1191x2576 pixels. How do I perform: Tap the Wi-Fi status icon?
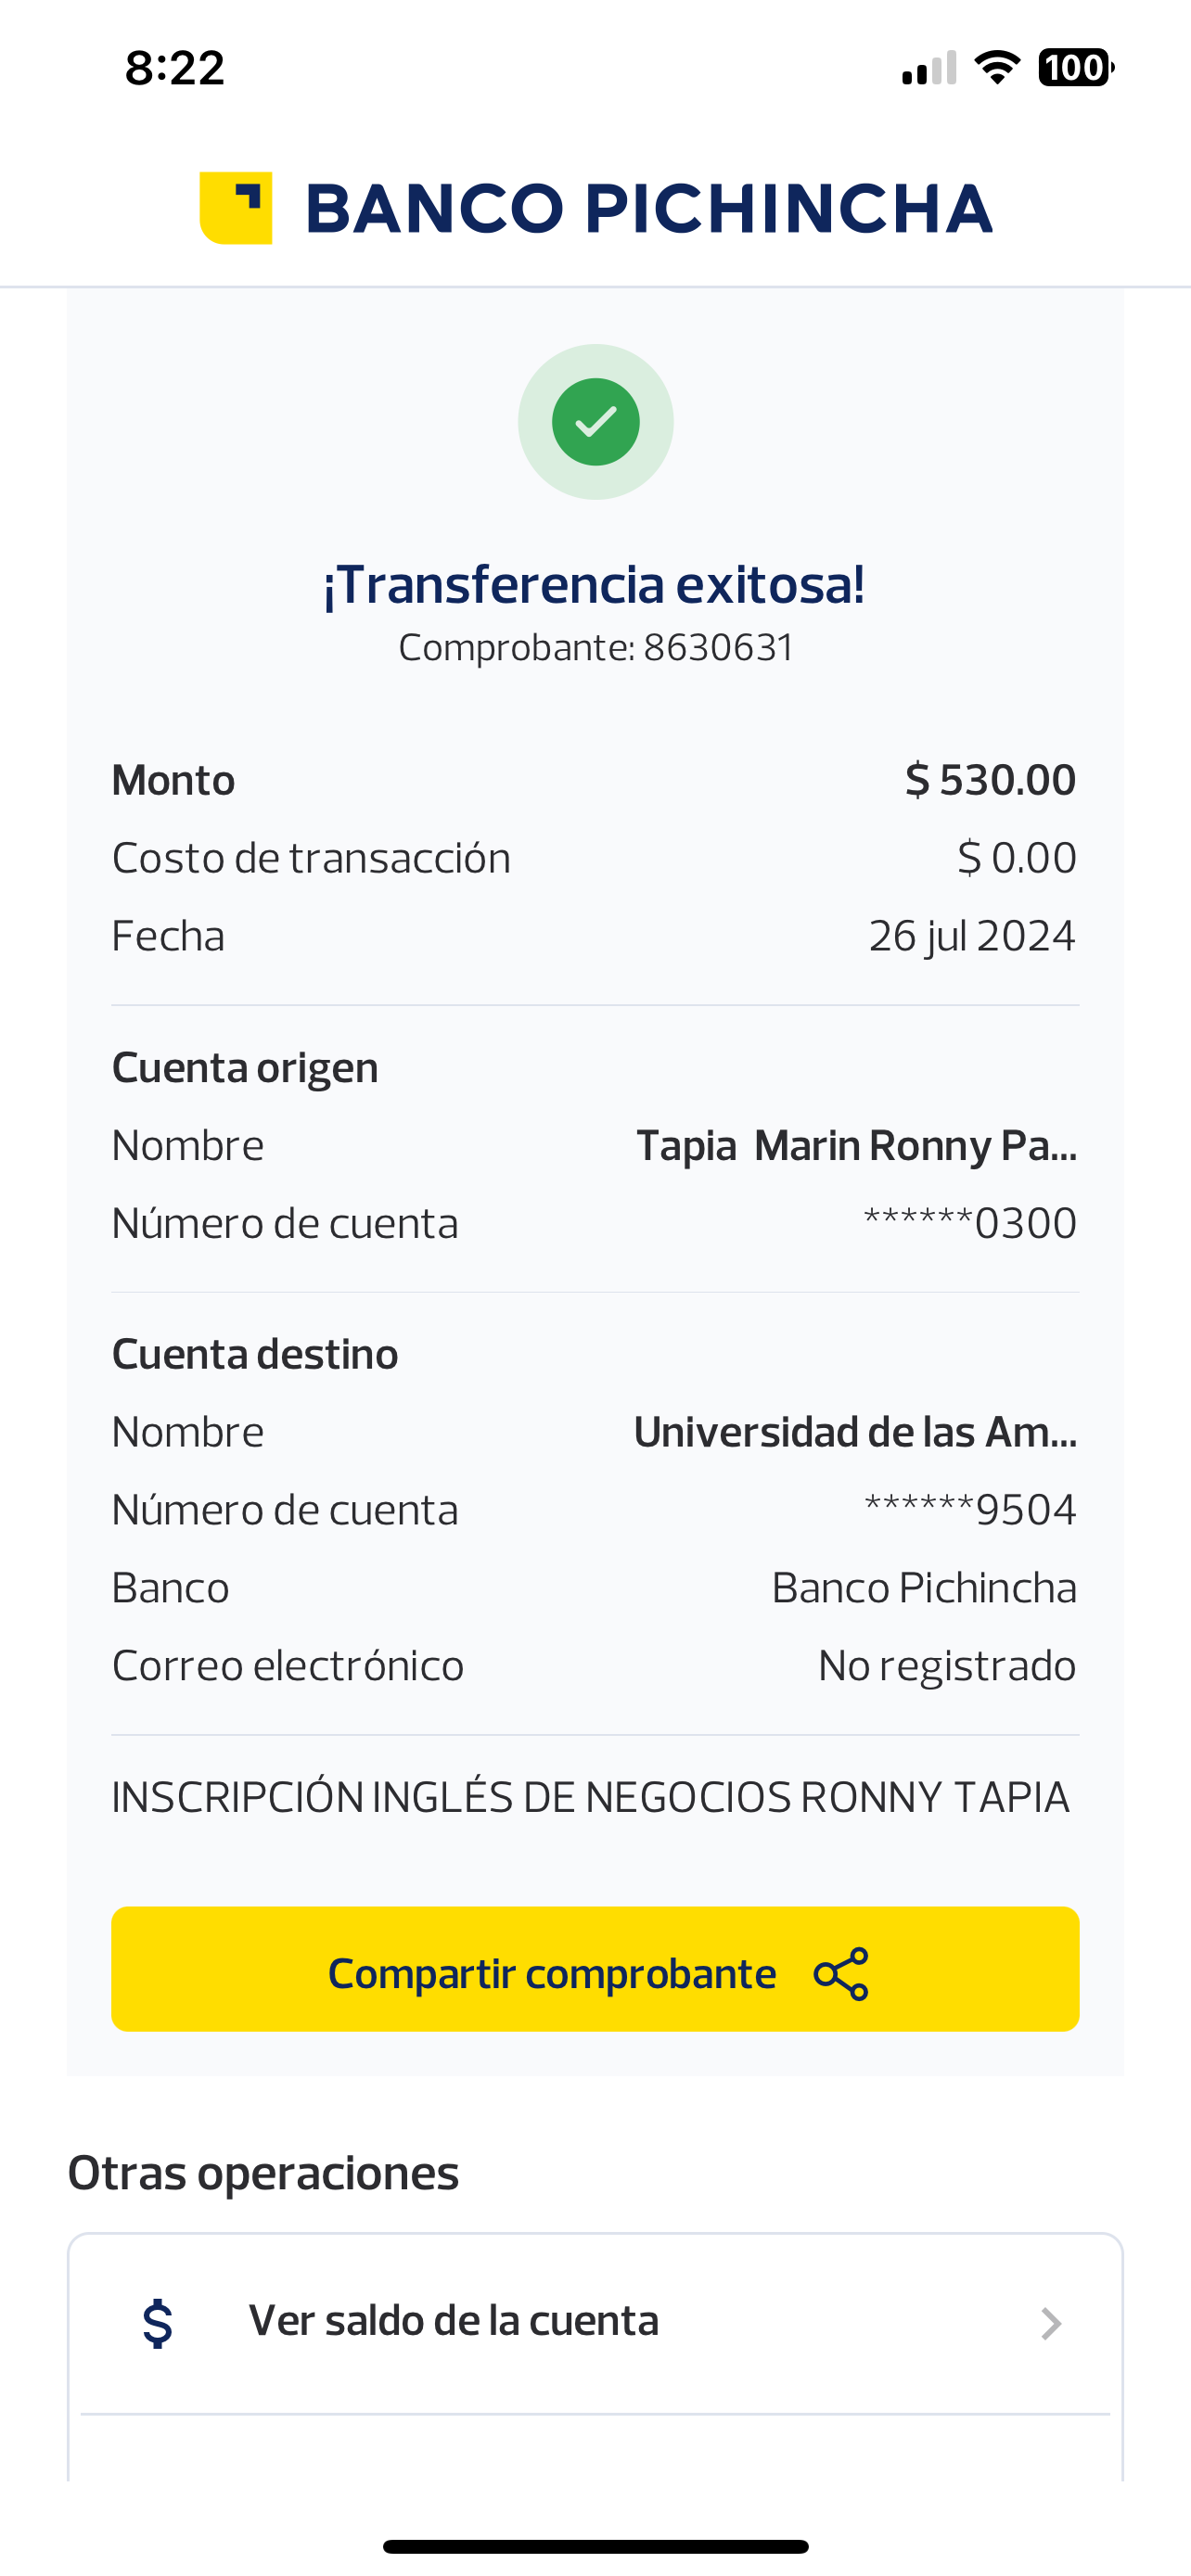pos(997,68)
